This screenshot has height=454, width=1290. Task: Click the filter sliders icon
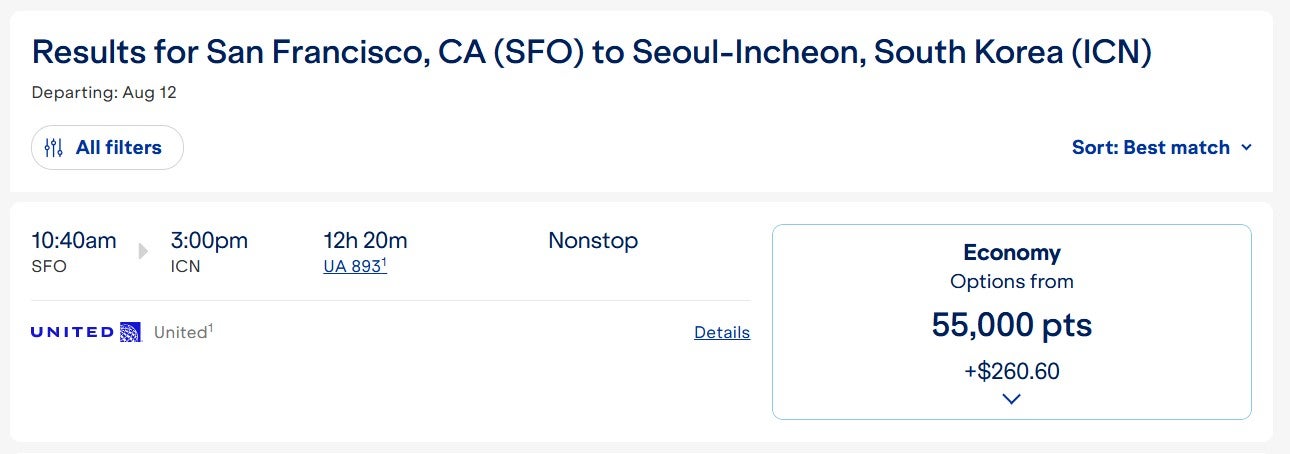click(54, 148)
